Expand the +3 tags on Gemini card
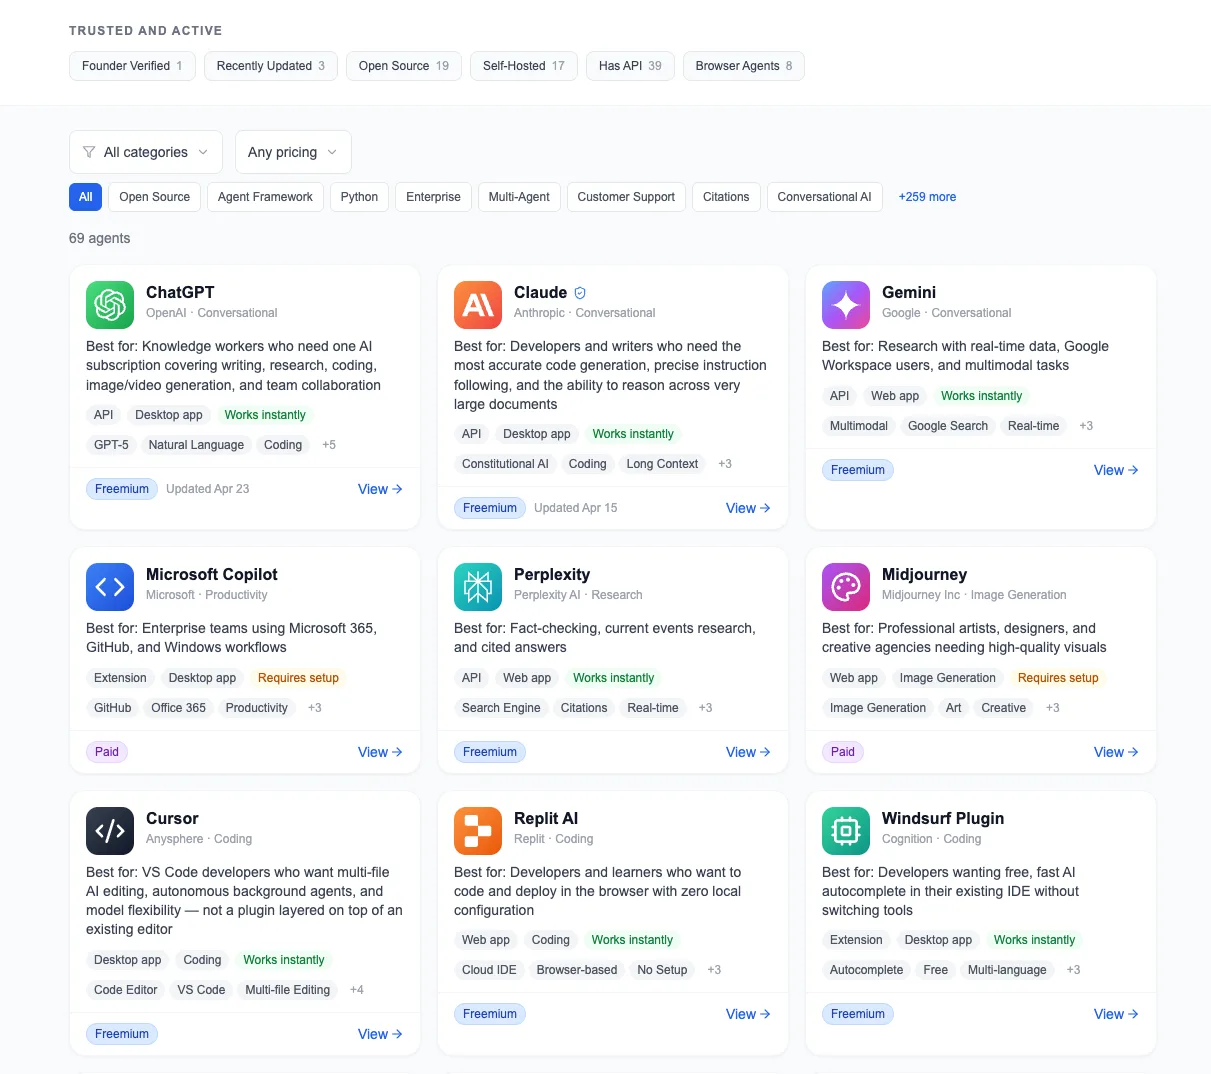 (x=1086, y=426)
